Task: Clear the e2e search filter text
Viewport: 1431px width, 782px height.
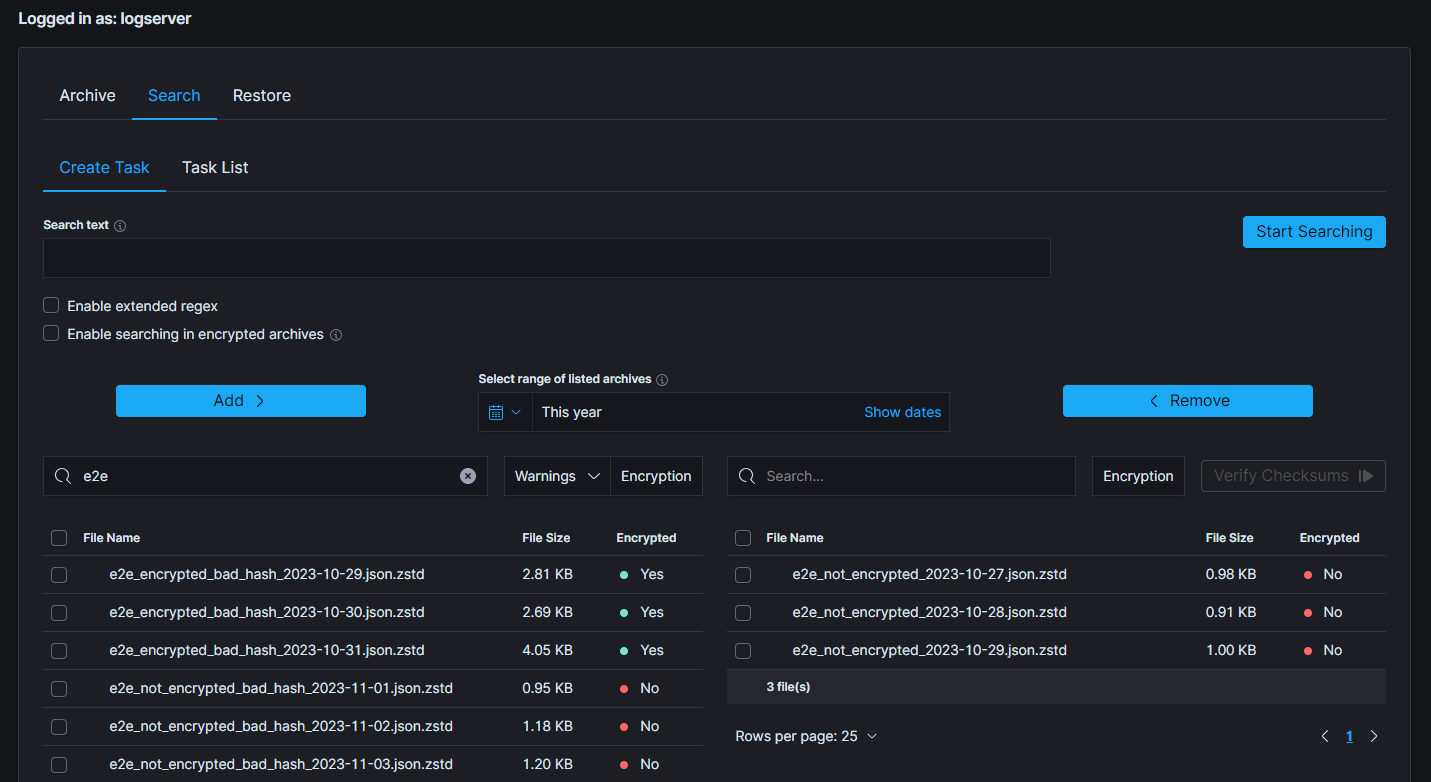Action: pos(468,476)
